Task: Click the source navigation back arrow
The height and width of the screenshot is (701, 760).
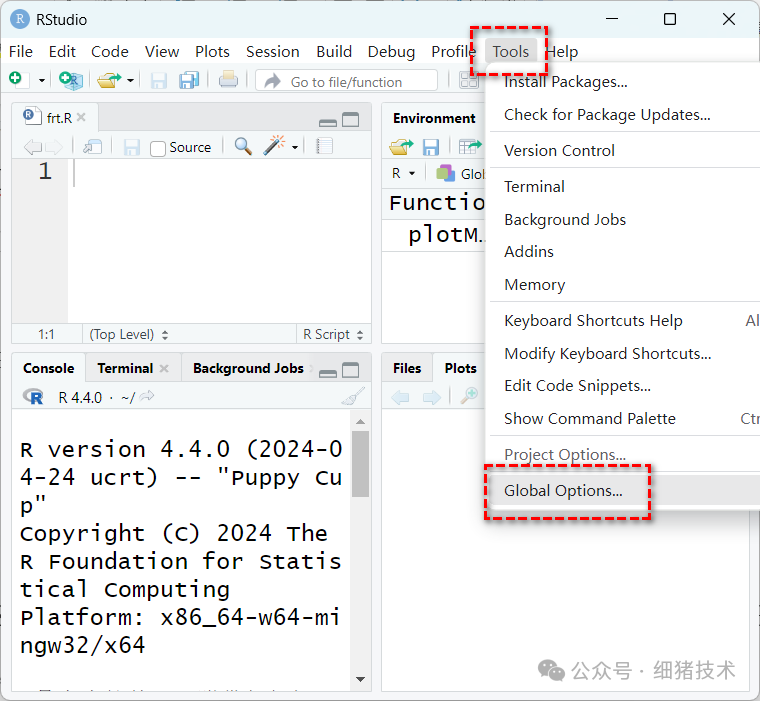Action: pos(32,146)
